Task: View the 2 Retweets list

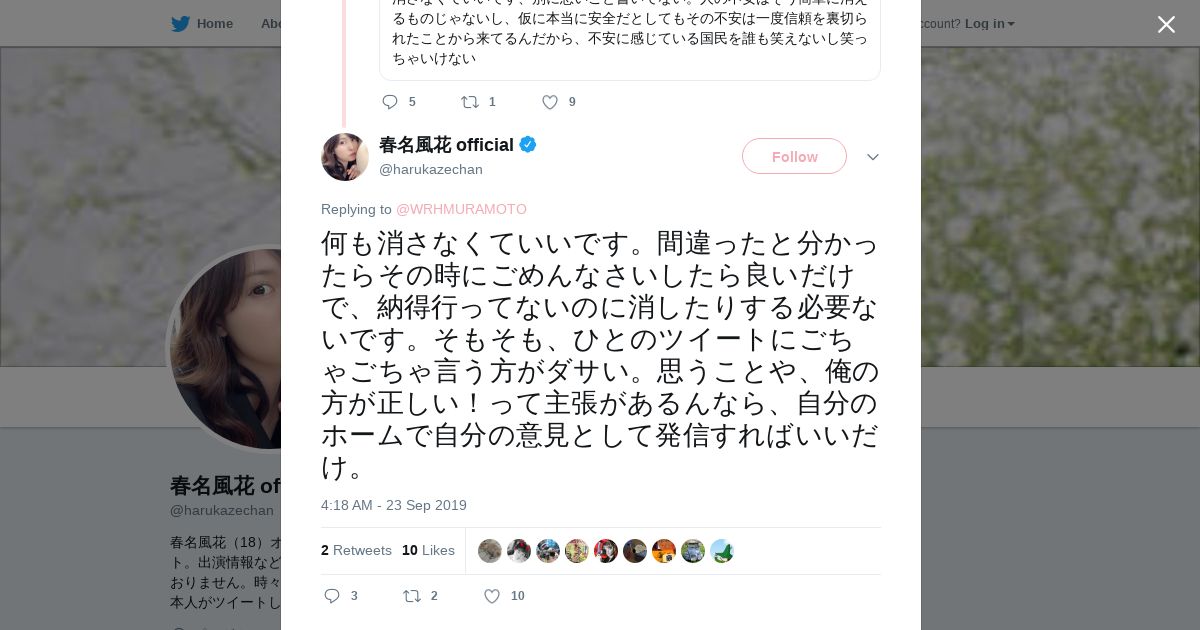Action: [356, 550]
